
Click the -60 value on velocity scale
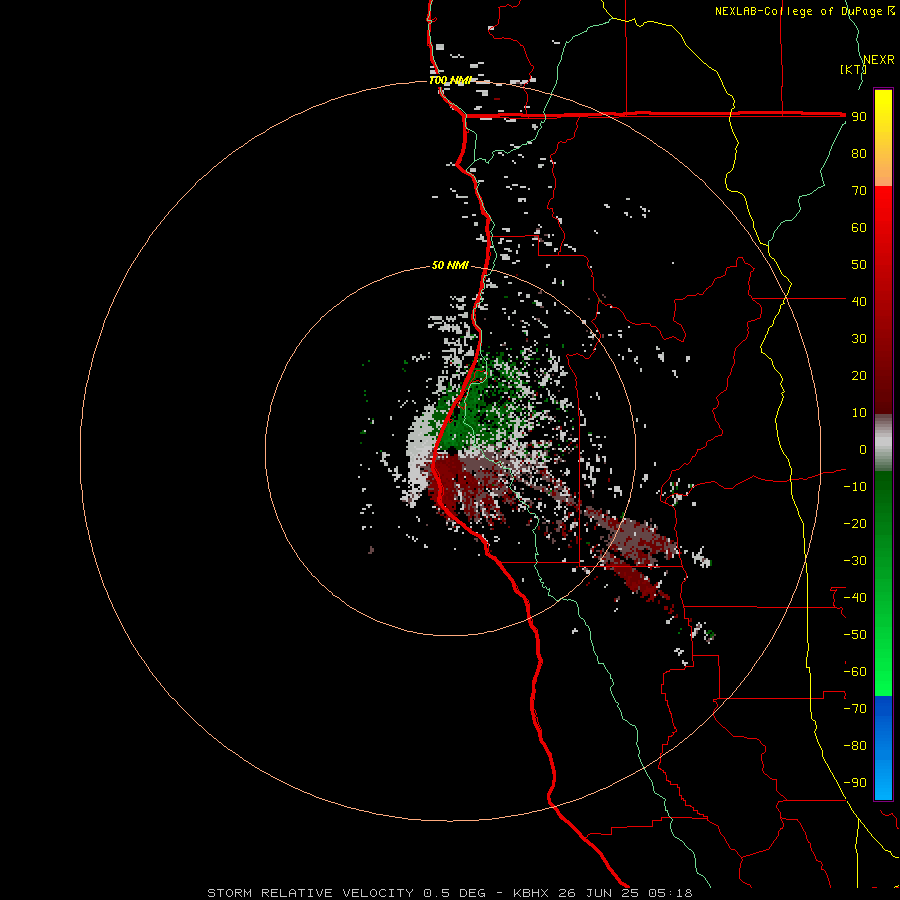855,672
